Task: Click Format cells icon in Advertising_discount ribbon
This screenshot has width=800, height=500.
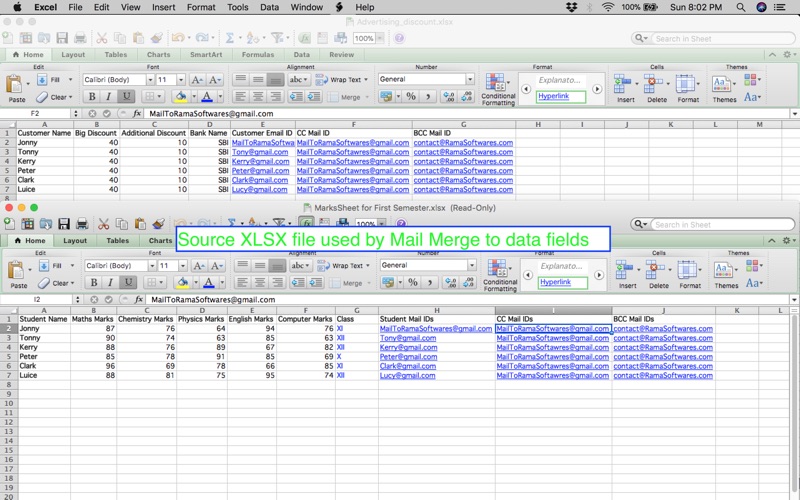Action: (685, 83)
